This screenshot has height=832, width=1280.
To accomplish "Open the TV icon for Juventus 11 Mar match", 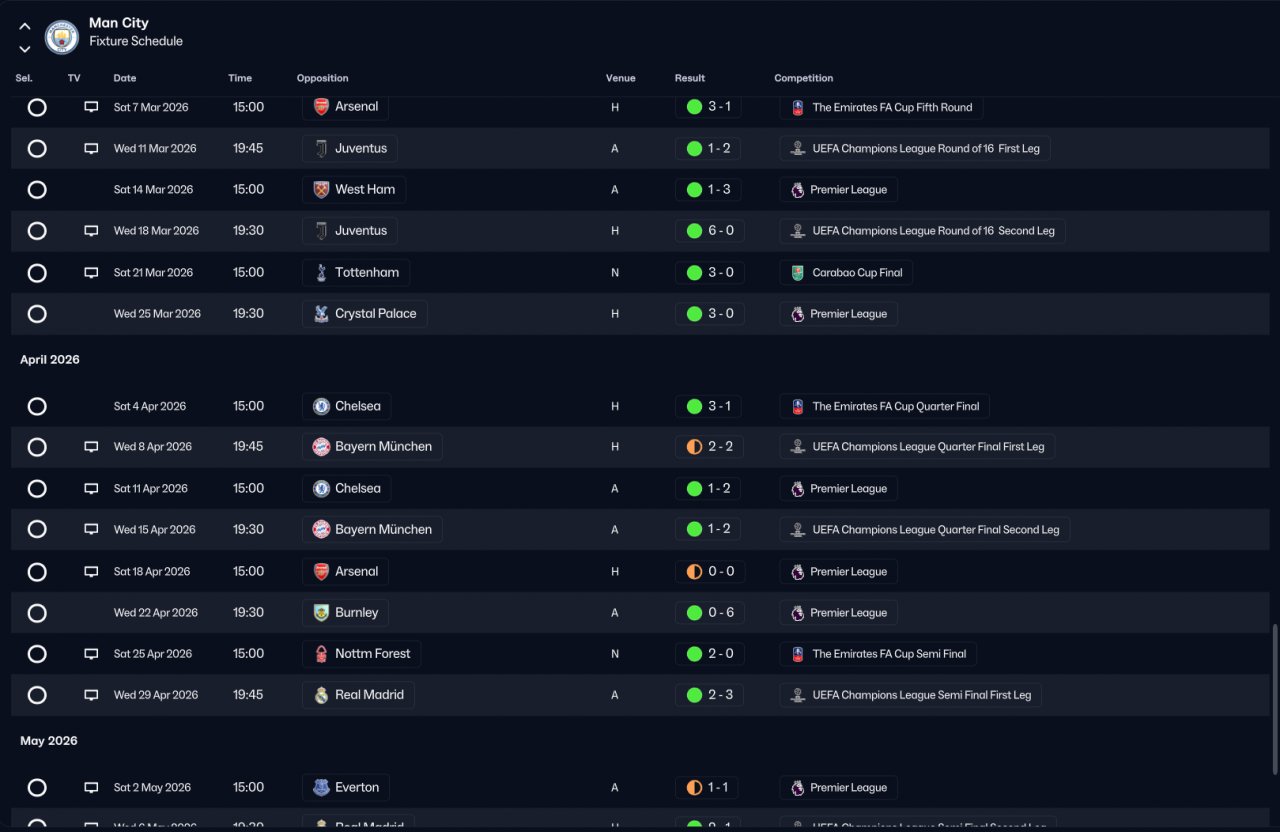I will point(91,148).
